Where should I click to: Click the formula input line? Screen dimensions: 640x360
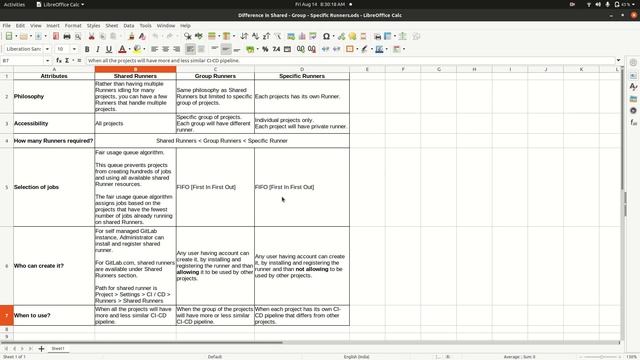tap(350, 60)
